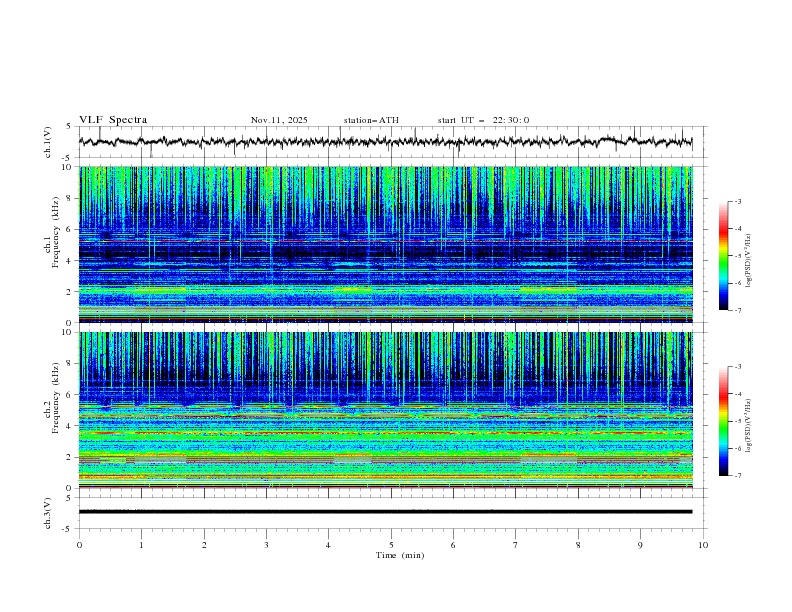Click the "-3" label on ch.1 colorbar
Viewport: 792px width, 612px height.
tap(738, 201)
